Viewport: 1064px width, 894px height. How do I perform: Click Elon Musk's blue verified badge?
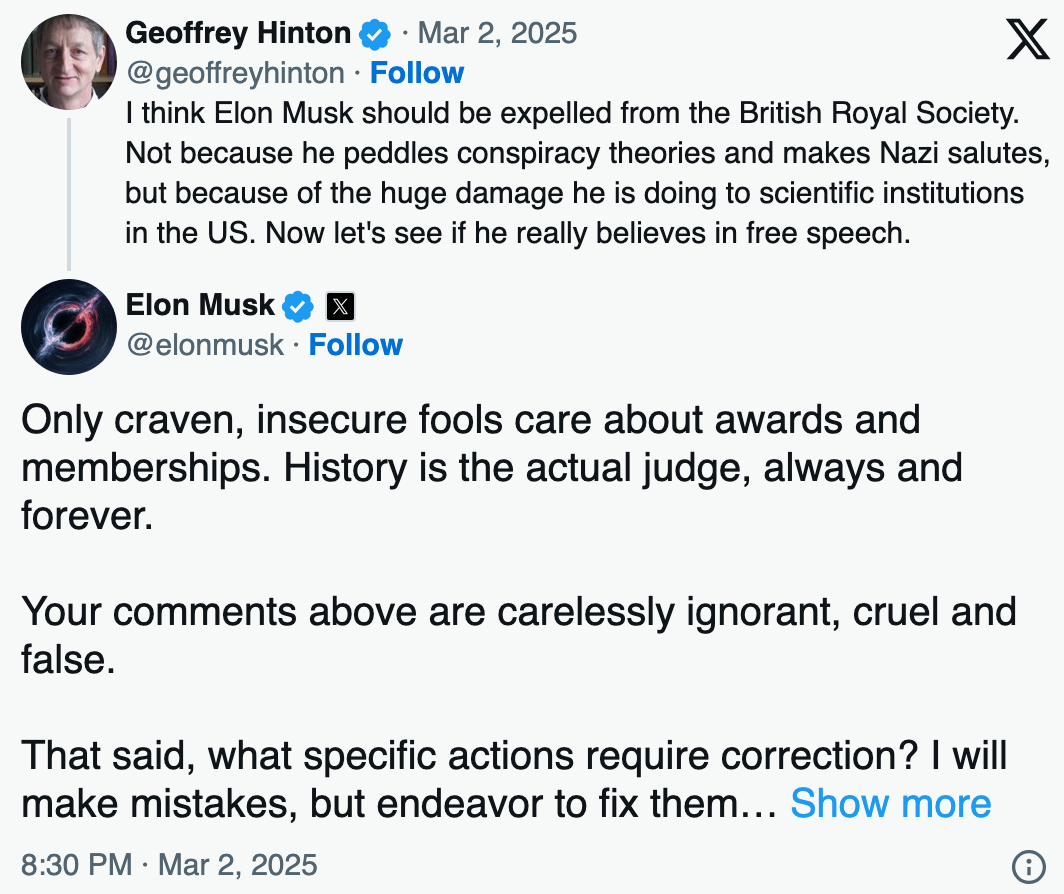298,306
